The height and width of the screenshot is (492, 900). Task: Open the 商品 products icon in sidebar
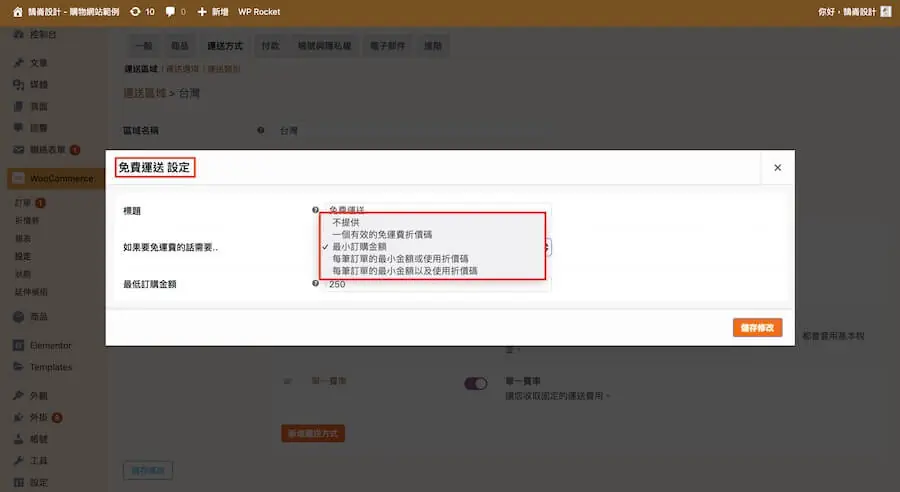pos(18,316)
